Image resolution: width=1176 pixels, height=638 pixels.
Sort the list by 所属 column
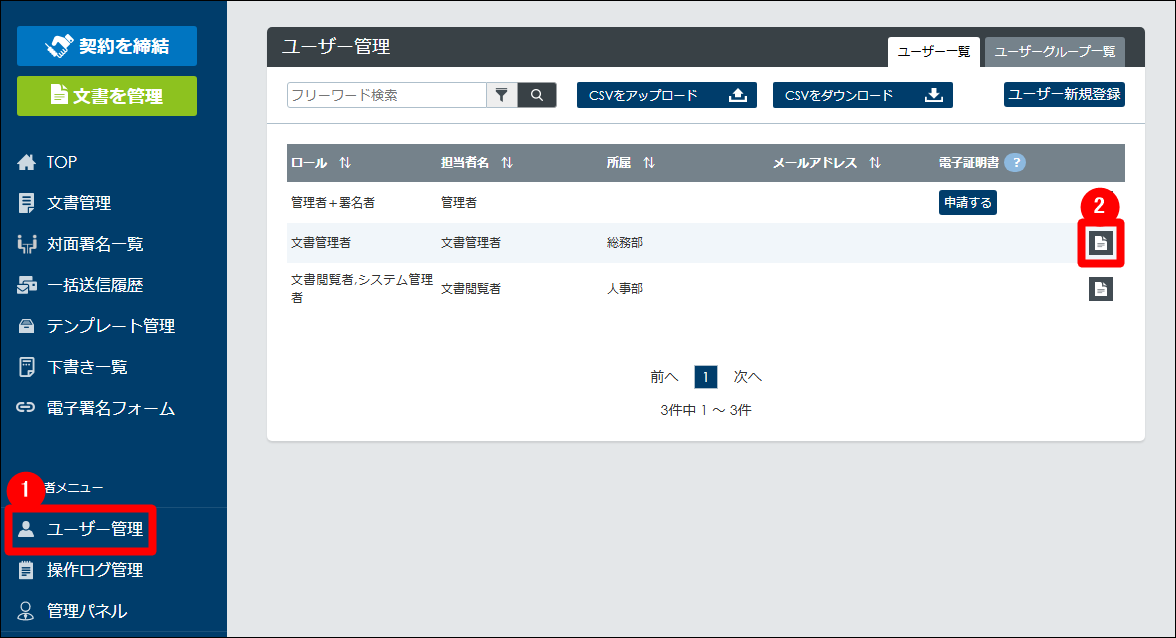(x=648, y=163)
